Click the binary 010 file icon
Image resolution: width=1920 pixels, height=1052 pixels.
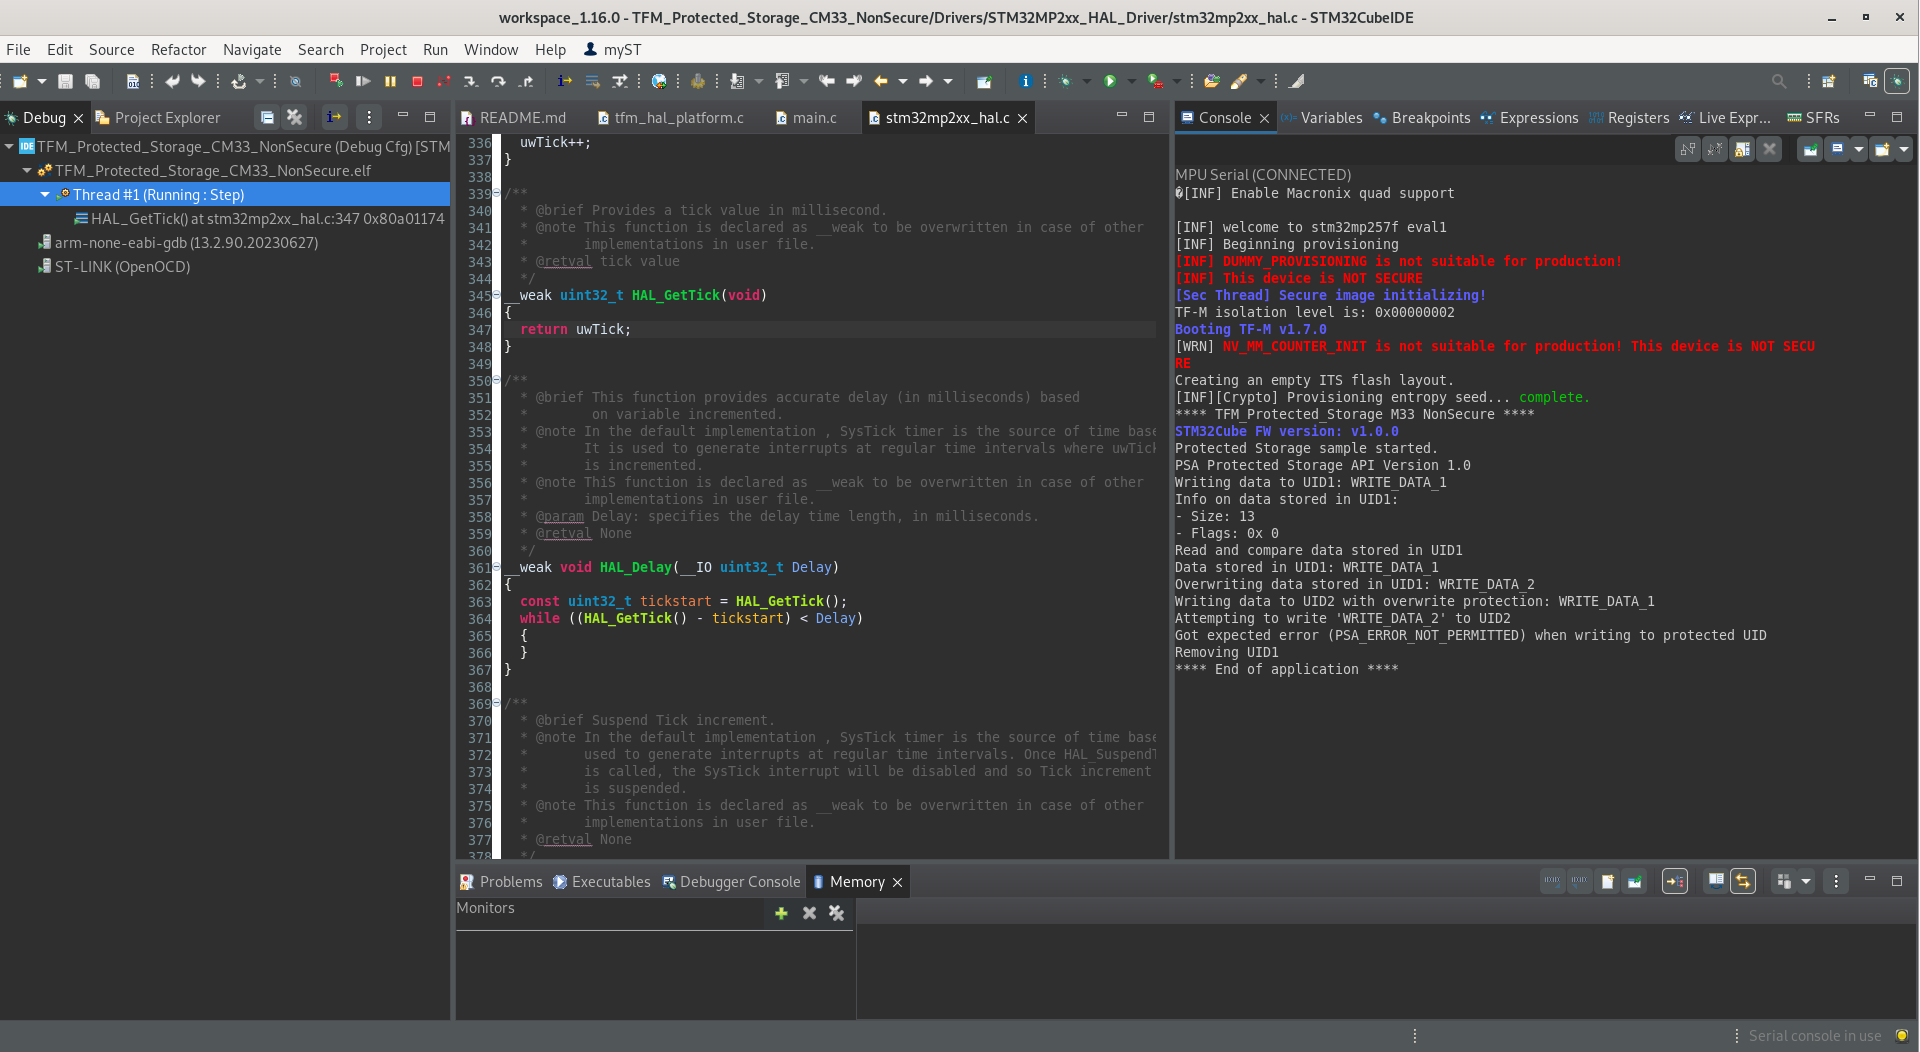[x=133, y=81]
